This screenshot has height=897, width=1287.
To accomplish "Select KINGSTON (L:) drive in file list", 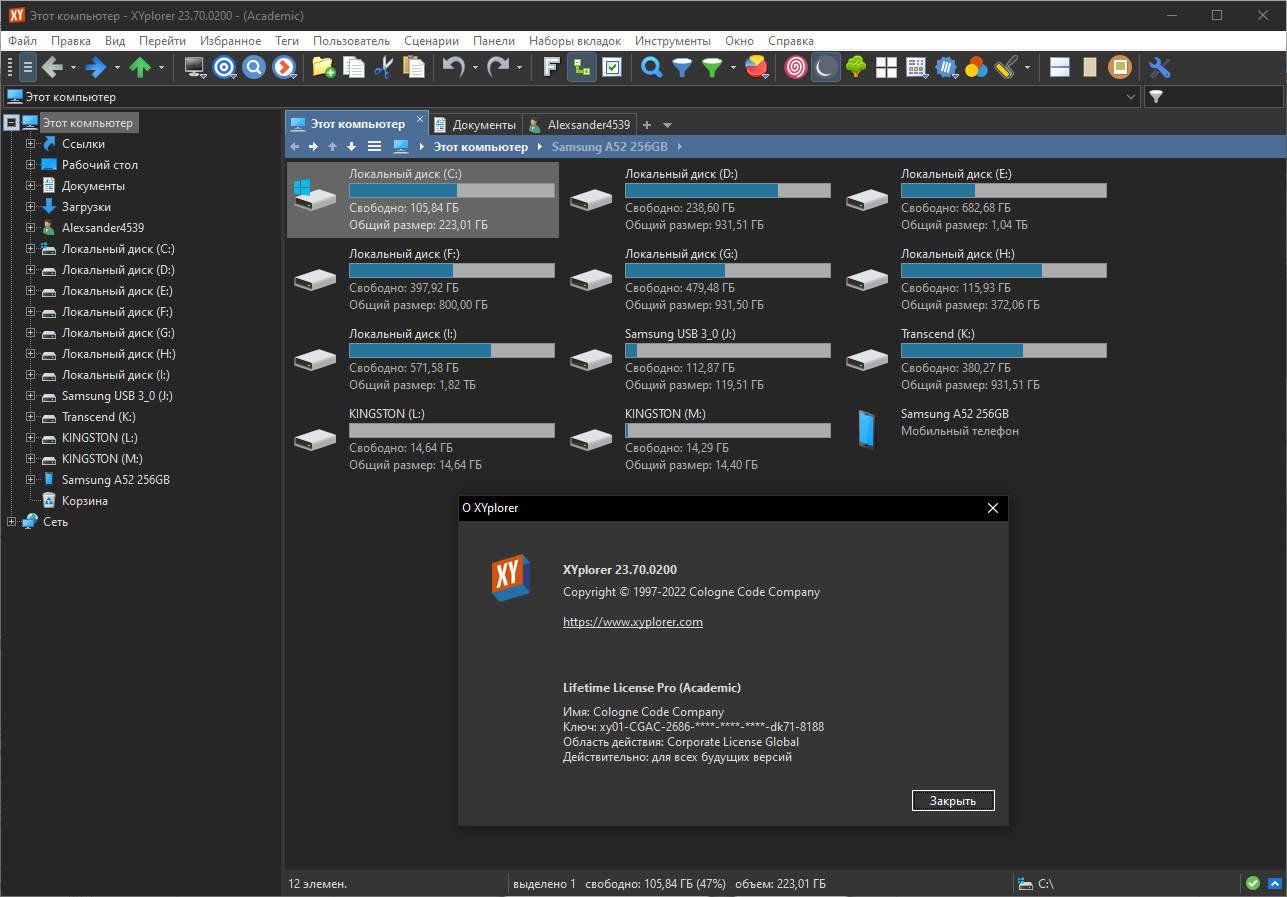I will coord(424,439).
